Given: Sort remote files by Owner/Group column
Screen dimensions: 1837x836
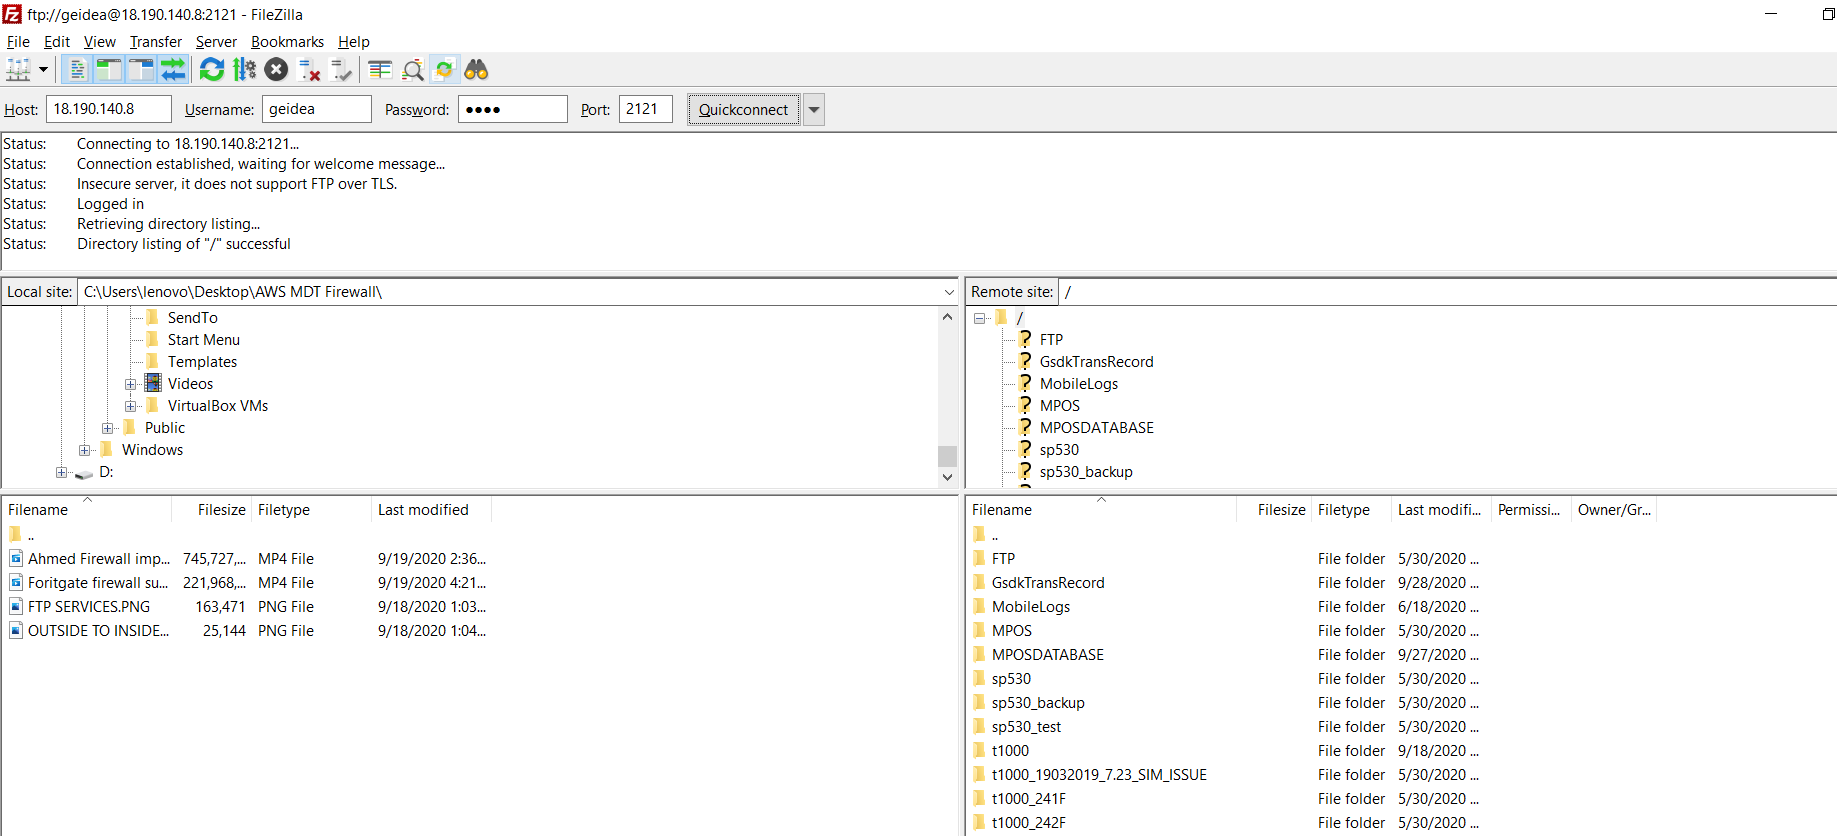Looking at the screenshot, I should 1614,510.
